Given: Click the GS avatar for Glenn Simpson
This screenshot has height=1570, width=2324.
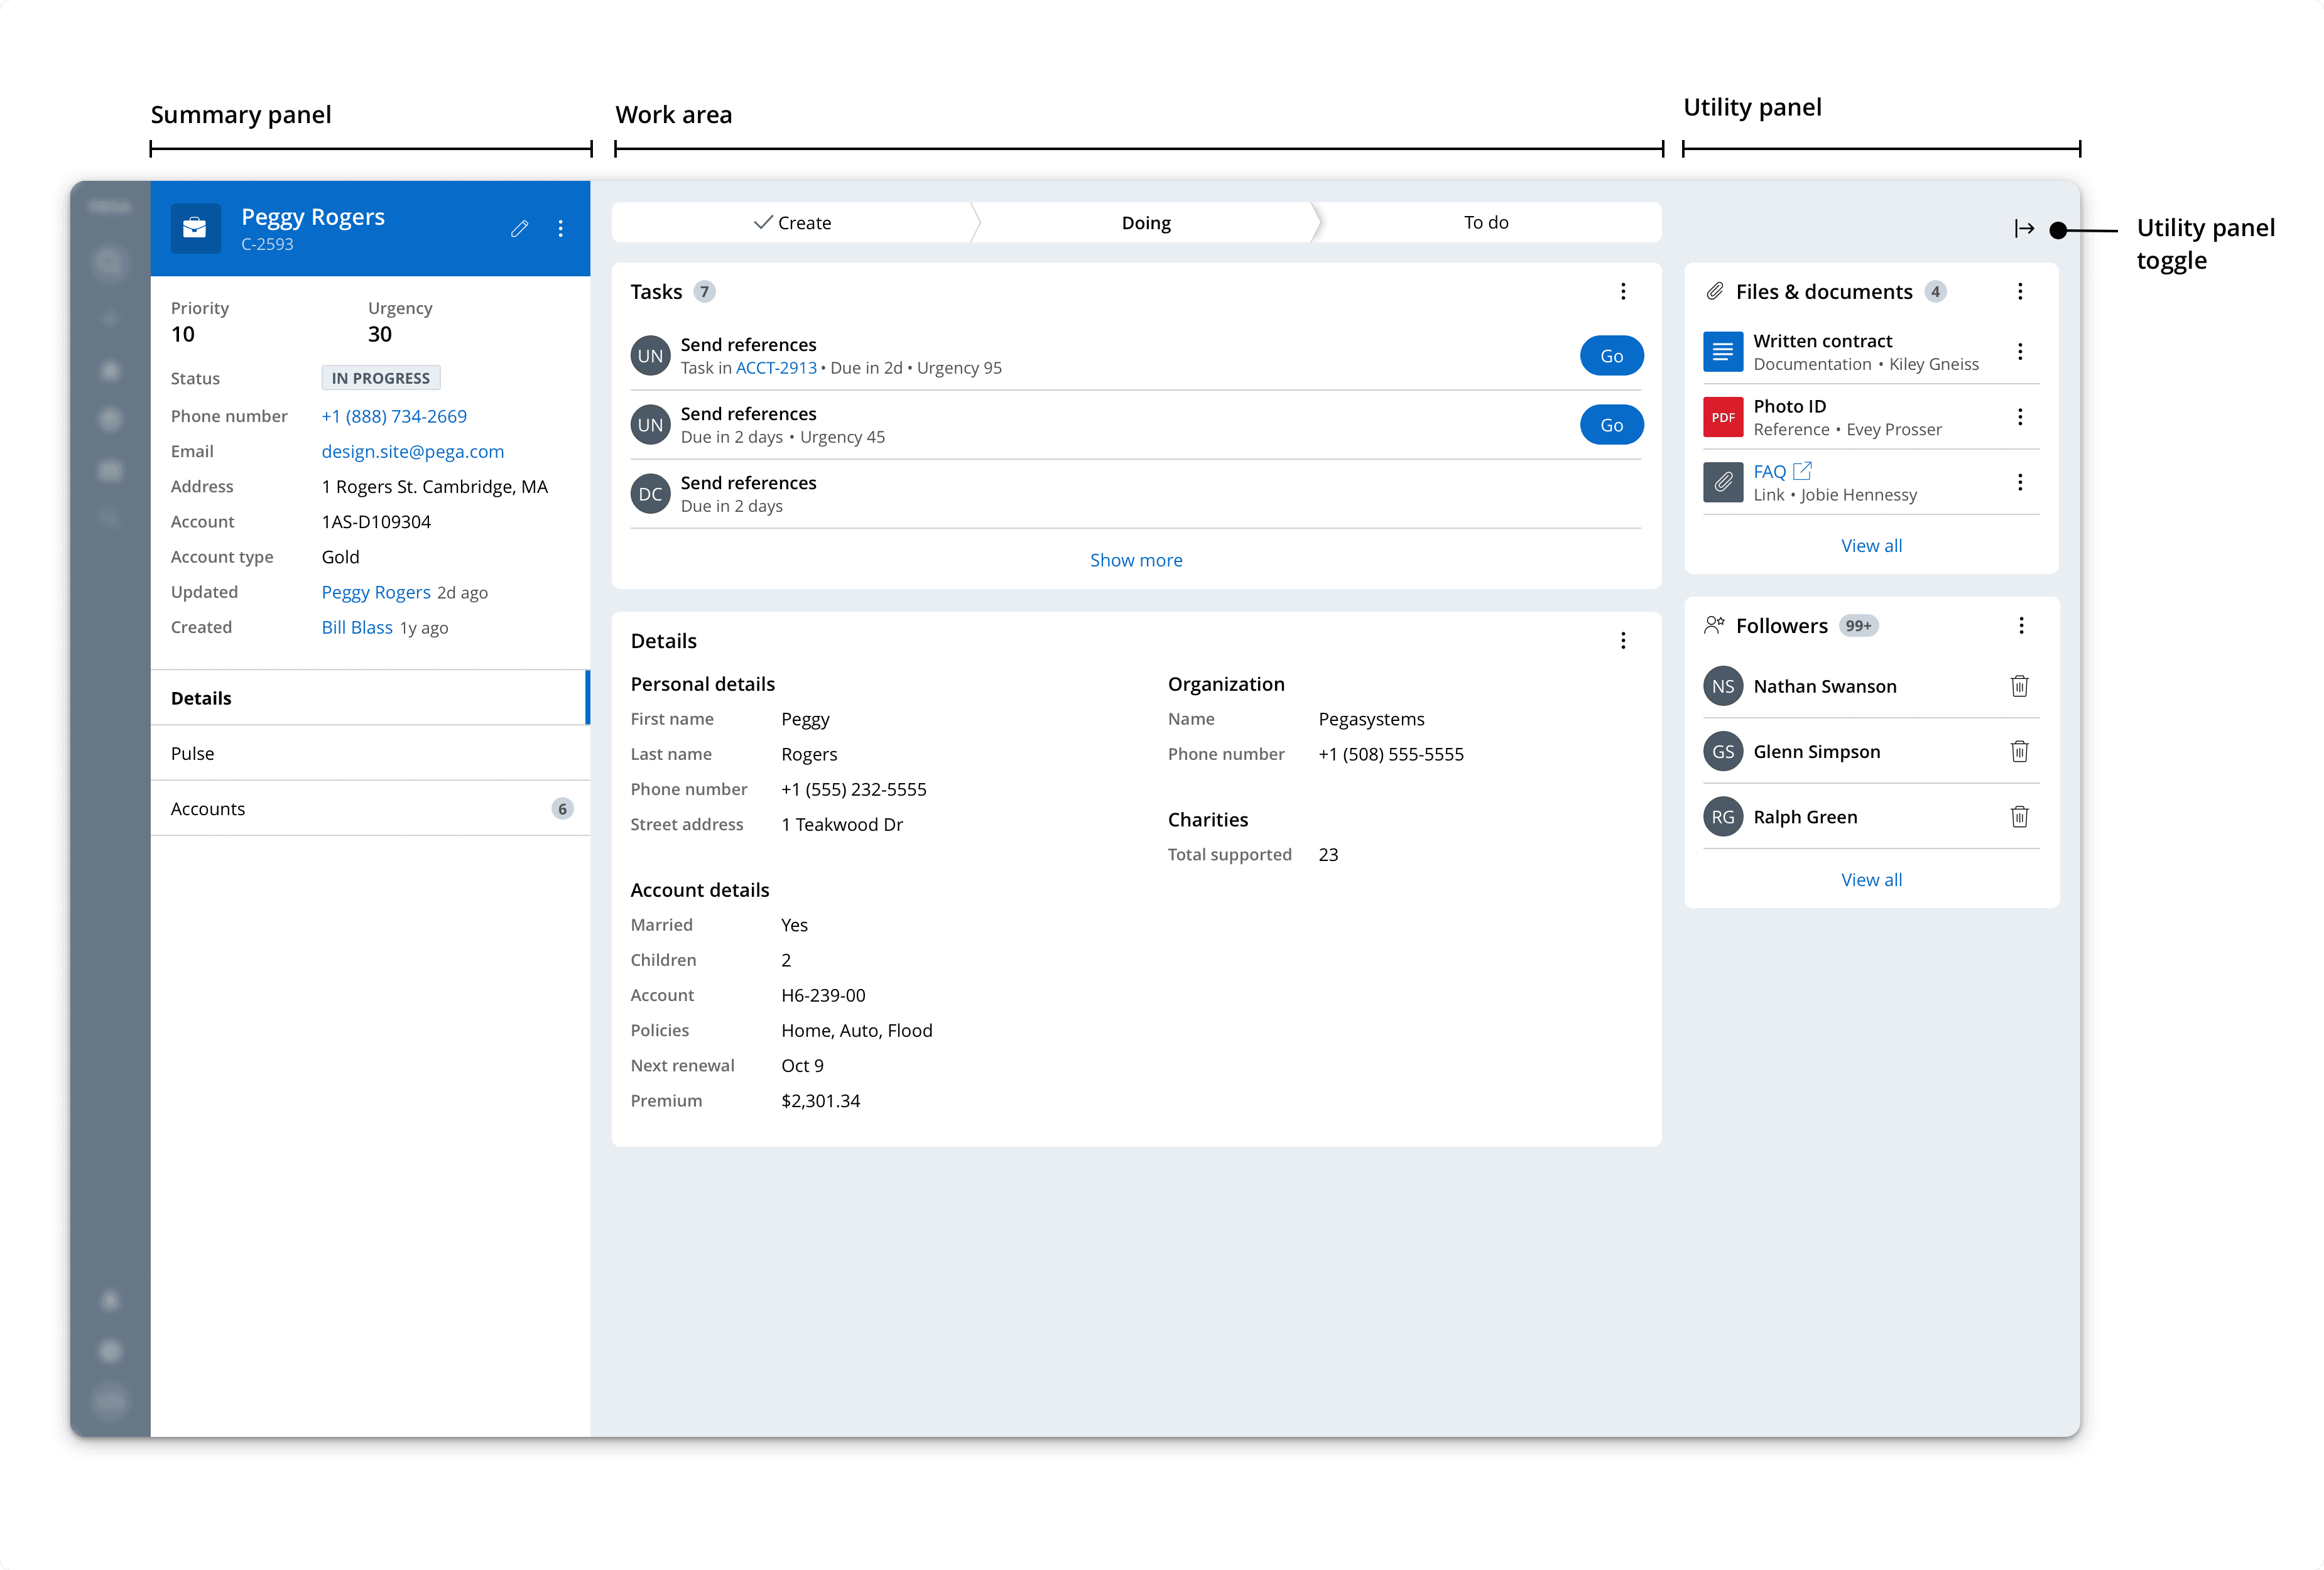Looking at the screenshot, I should [x=1723, y=751].
